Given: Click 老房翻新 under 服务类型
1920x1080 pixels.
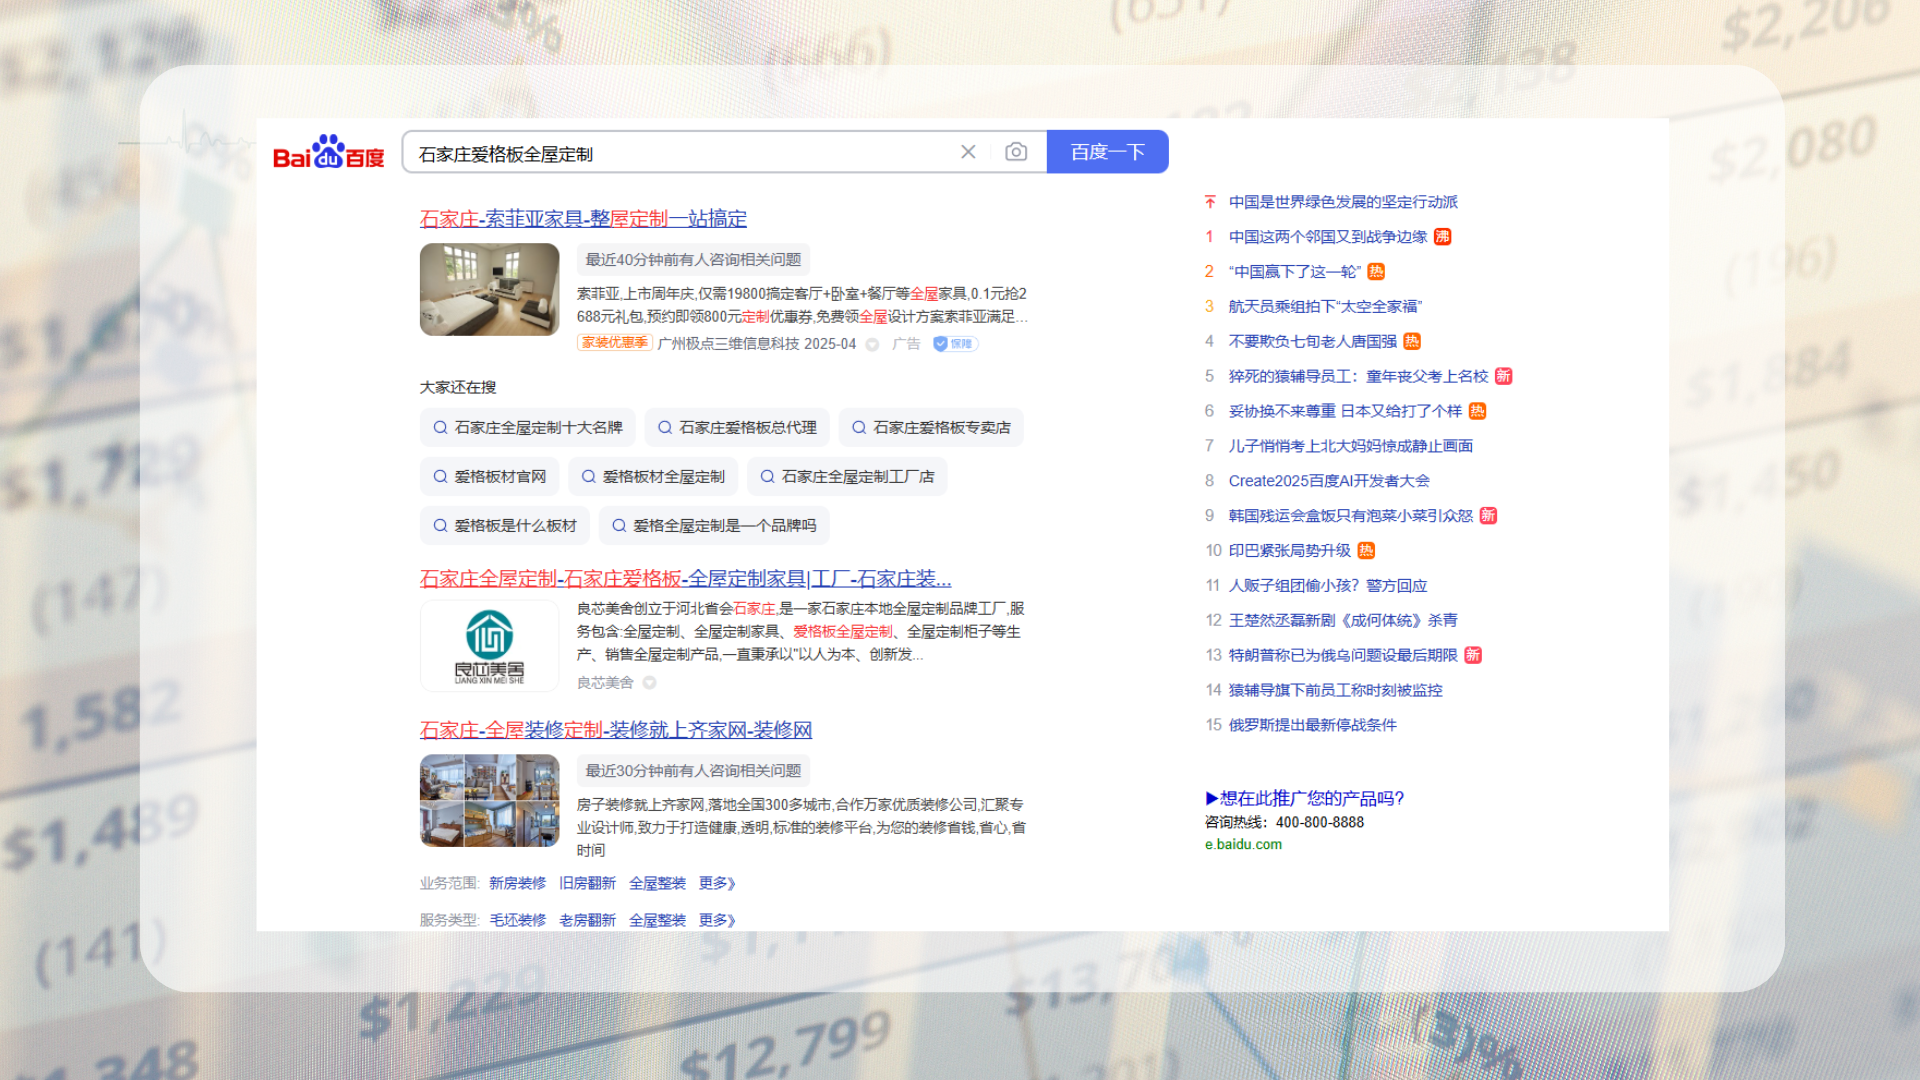Looking at the screenshot, I should click(587, 920).
